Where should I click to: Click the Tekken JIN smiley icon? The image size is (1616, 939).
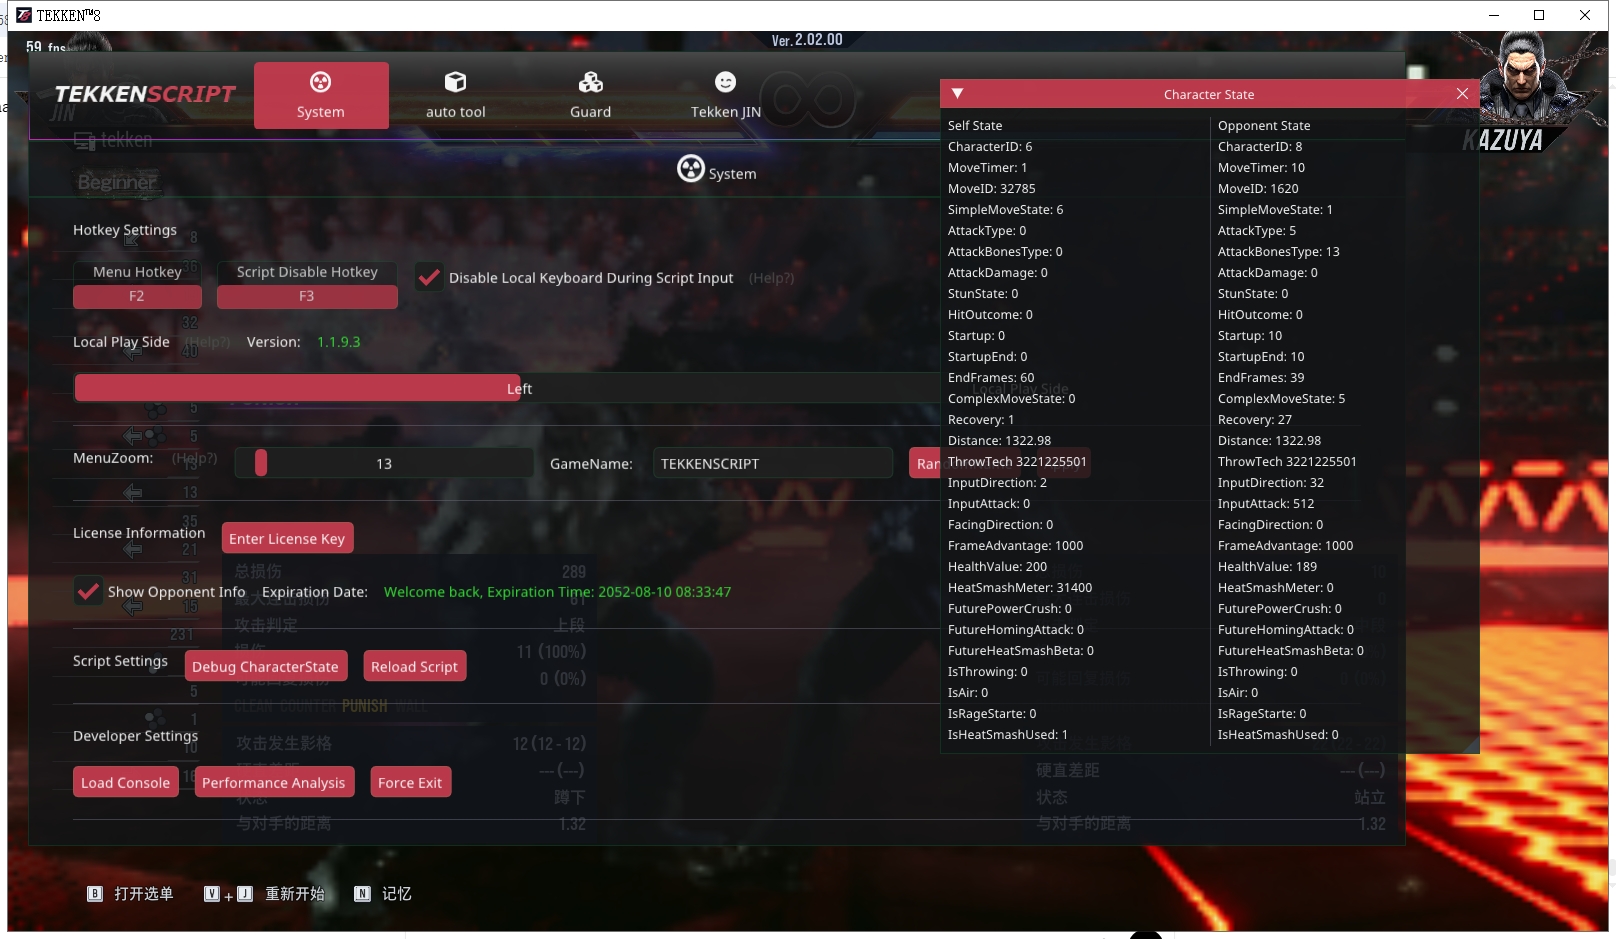click(x=726, y=82)
